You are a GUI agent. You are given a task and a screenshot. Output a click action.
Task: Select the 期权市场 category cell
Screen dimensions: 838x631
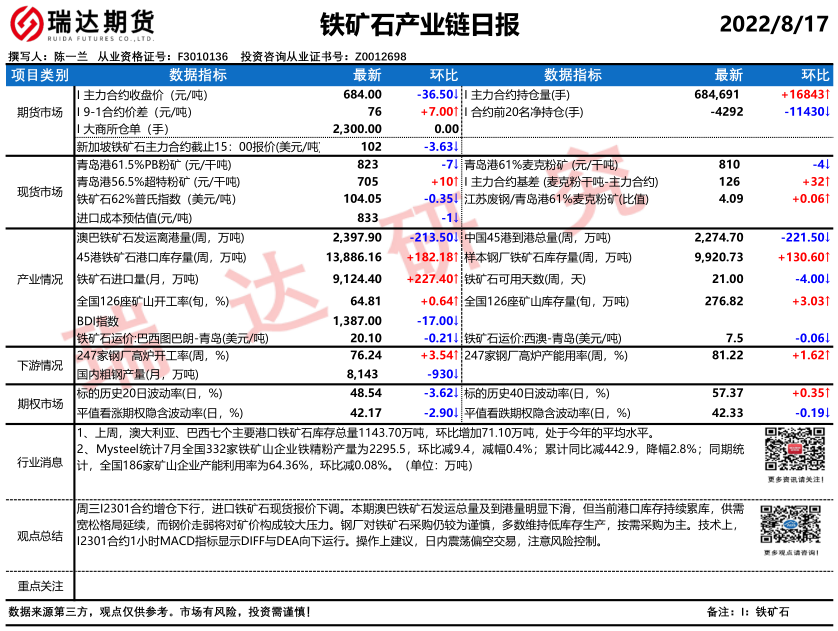point(40,402)
